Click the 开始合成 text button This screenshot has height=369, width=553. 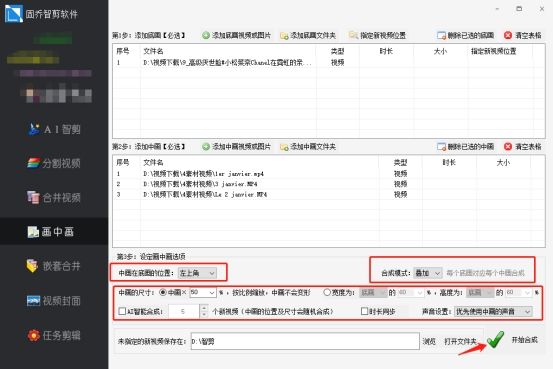click(524, 340)
